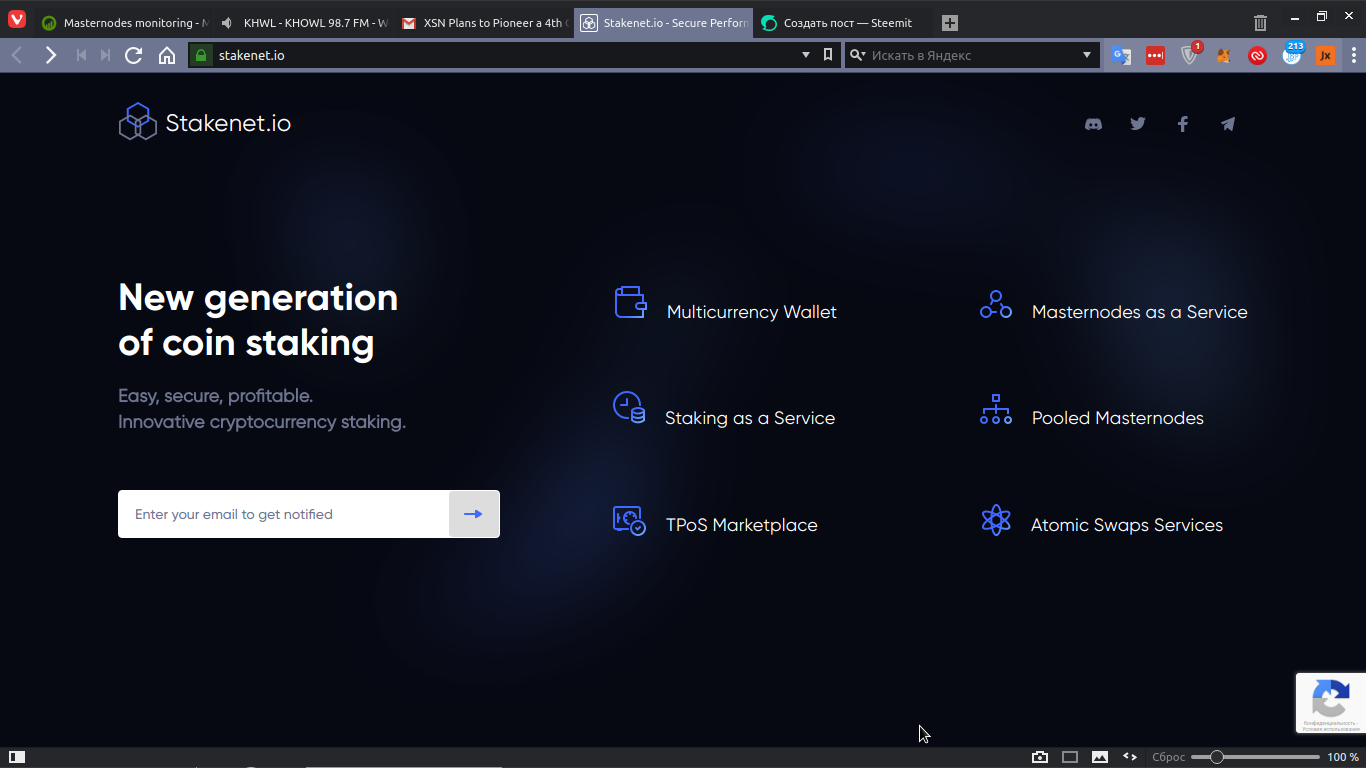Open the extension showing badge 213

pos(1293,54)
